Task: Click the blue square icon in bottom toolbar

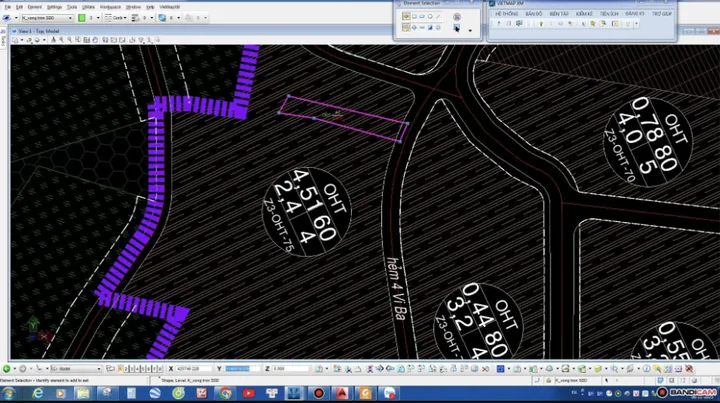Action: pyautogui.click(x=501, y=369)
